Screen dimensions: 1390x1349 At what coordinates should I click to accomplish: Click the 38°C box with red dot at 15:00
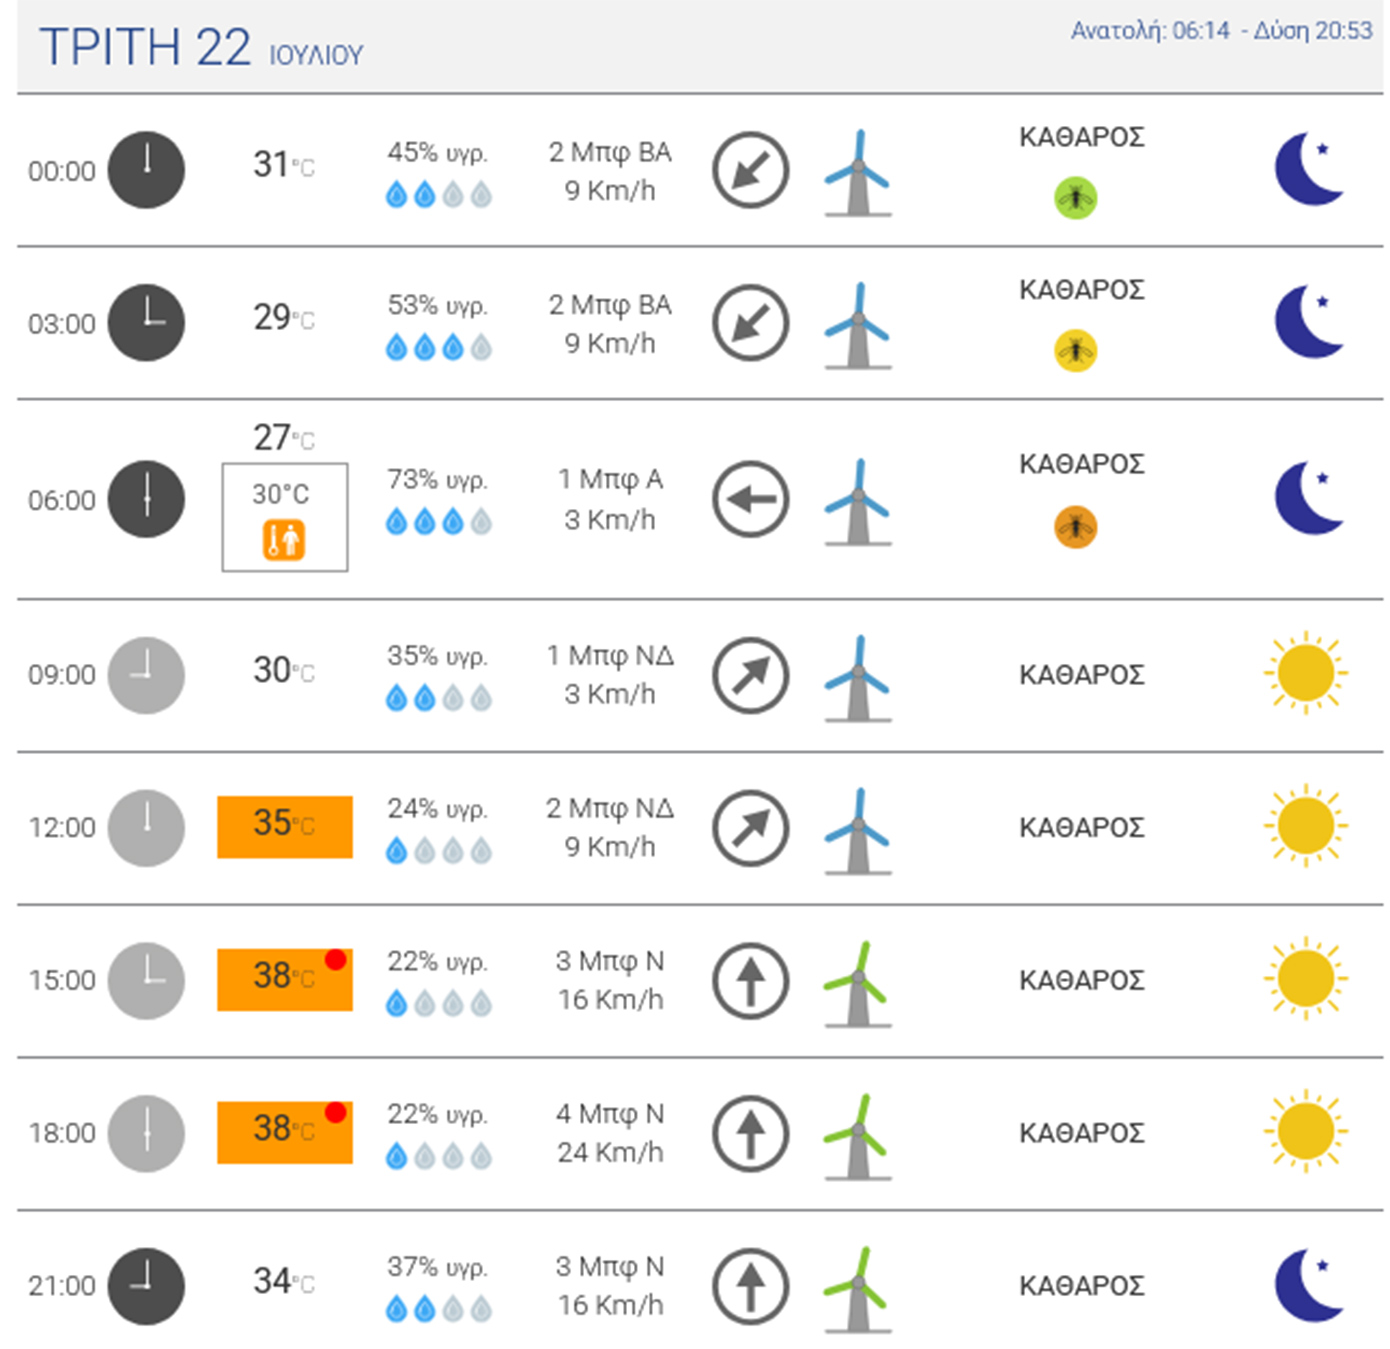(284, 978)
